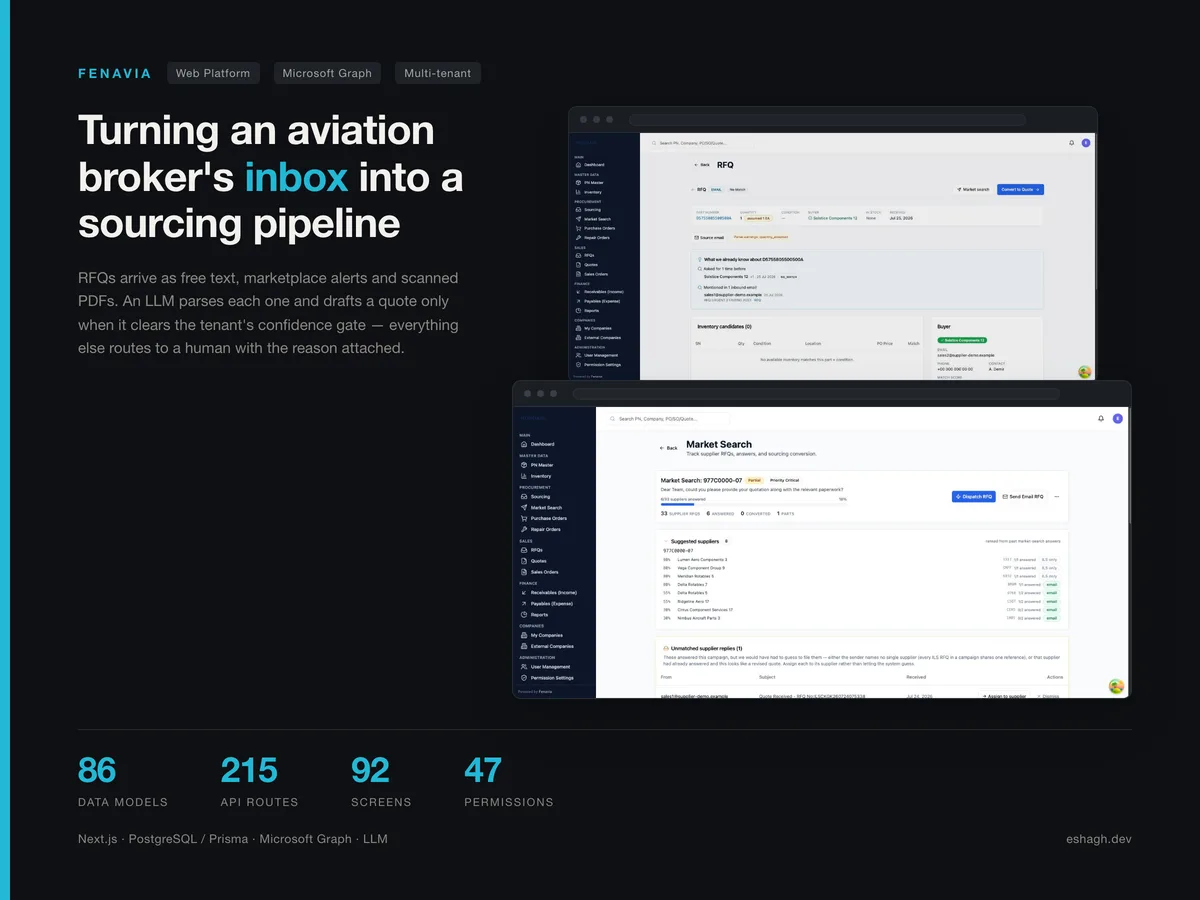1200x900 pixels.
Task: Click eshagh.dev text in footer
Action: 1099,839
